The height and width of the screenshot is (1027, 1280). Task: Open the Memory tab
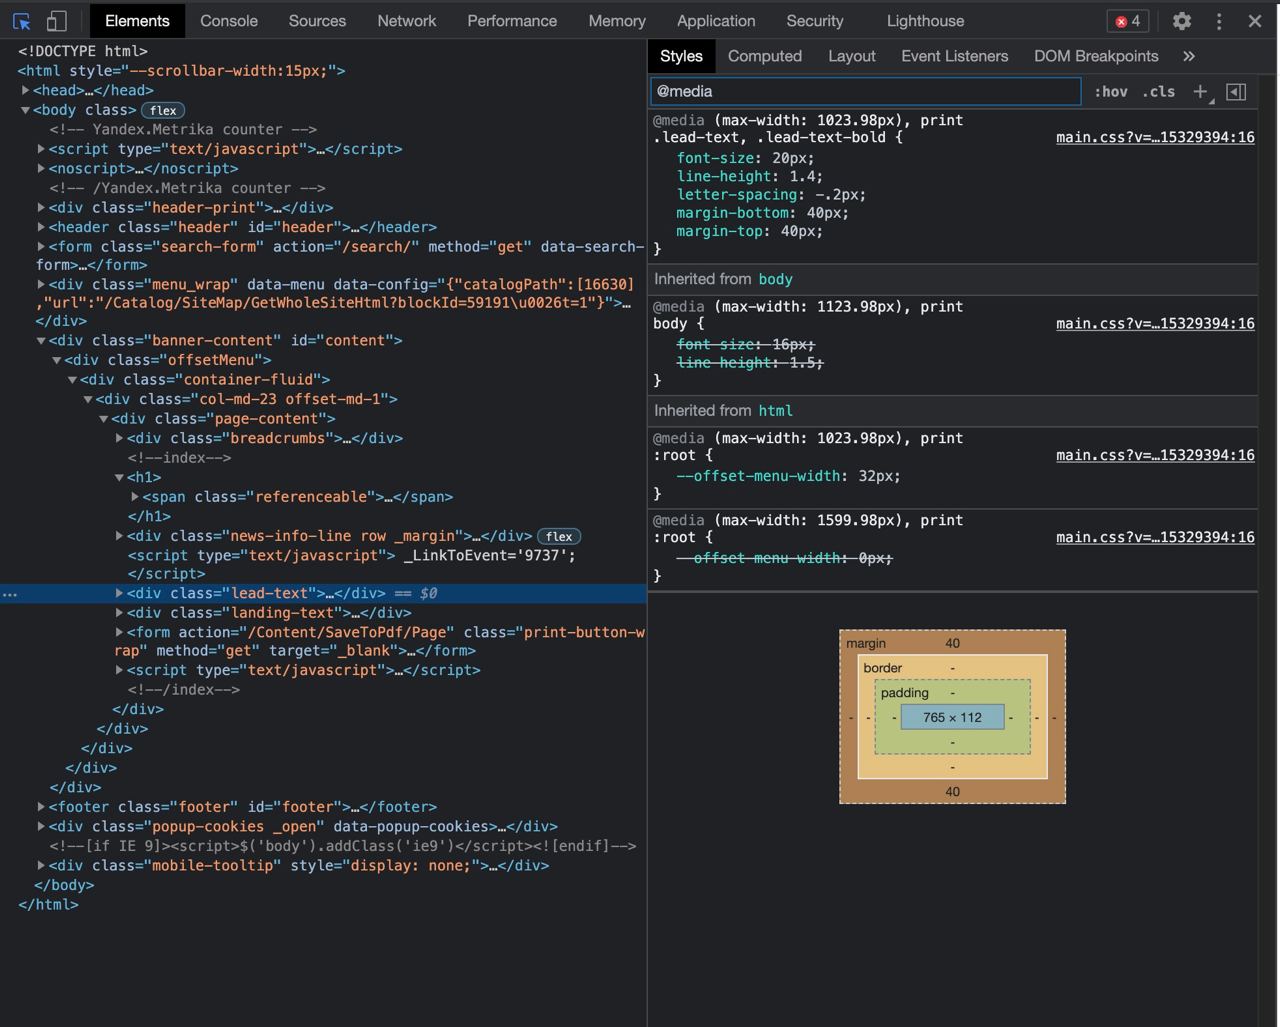coord(617,21)
